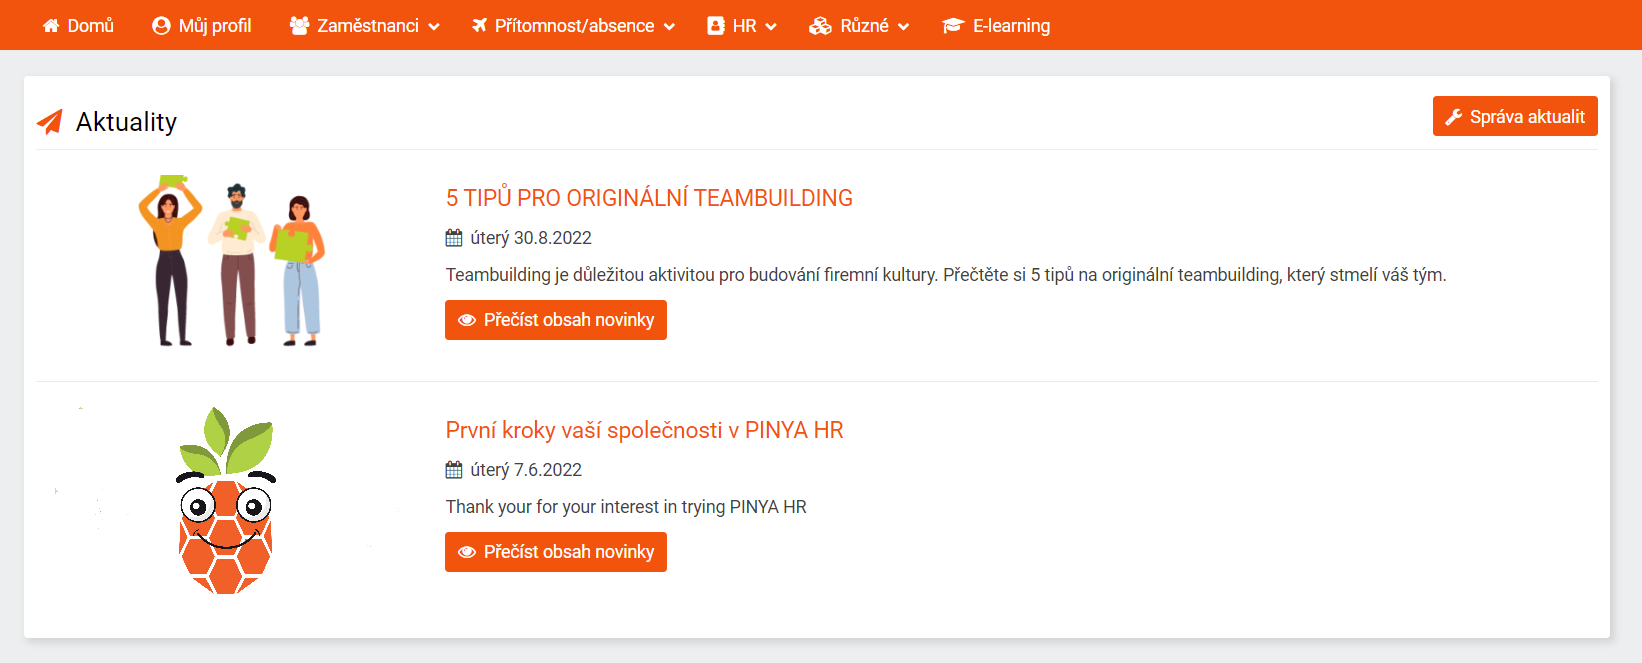The width and height of the screenshot is (1642, 663).
Task: Open the Správa aktualit button
Action: point(1515,116)
